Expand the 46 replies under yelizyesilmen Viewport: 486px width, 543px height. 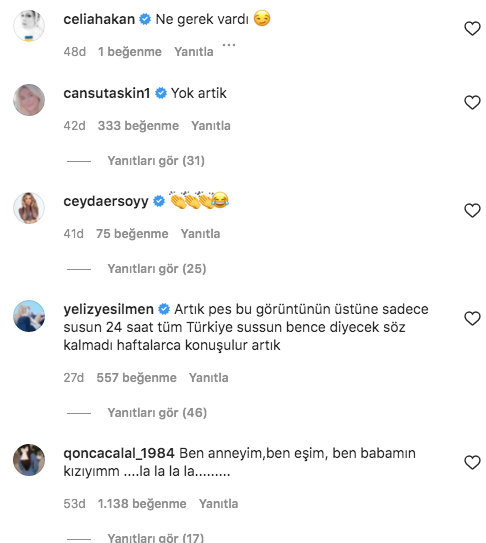coord(157,413)
